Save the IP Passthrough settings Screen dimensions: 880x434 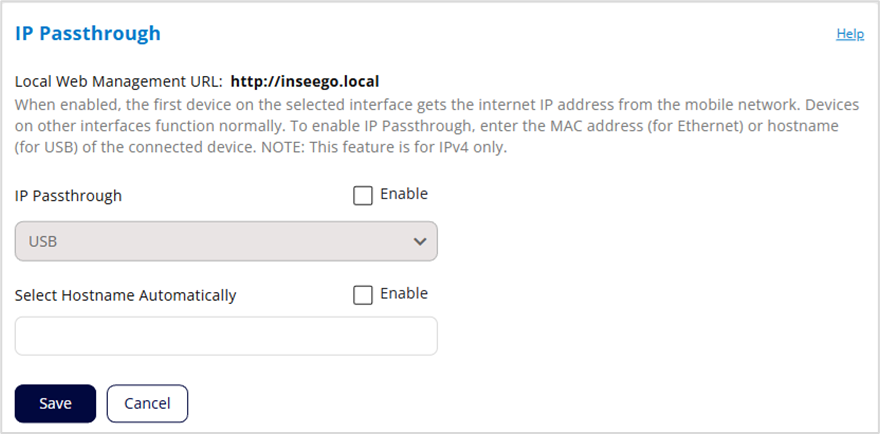(x=55, y=403)
